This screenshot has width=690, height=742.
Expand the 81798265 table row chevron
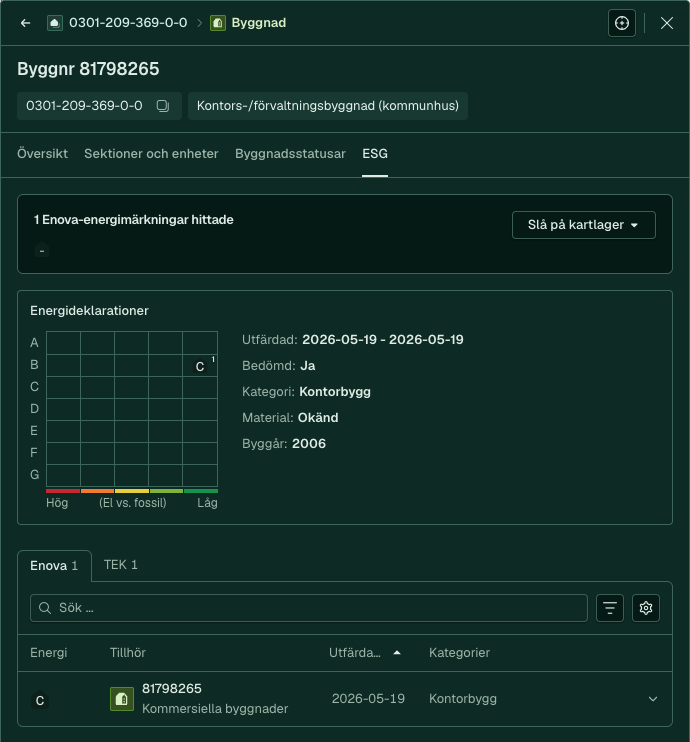653,698
